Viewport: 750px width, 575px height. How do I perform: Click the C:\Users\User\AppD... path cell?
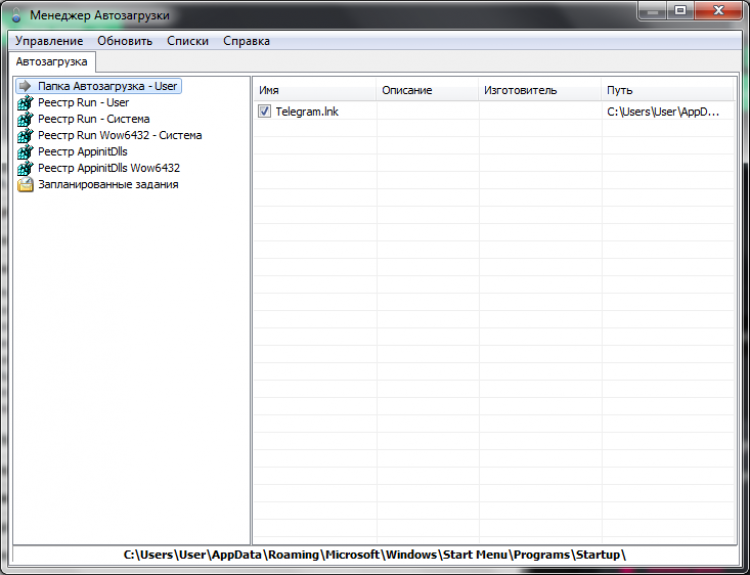663,111
